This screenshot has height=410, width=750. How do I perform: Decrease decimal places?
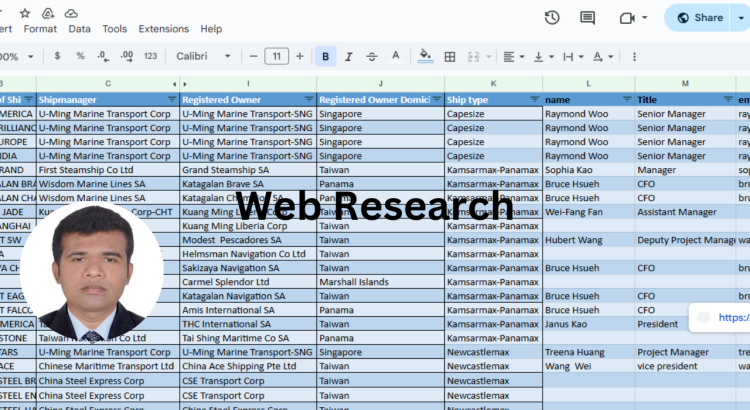tap(103, 56)
